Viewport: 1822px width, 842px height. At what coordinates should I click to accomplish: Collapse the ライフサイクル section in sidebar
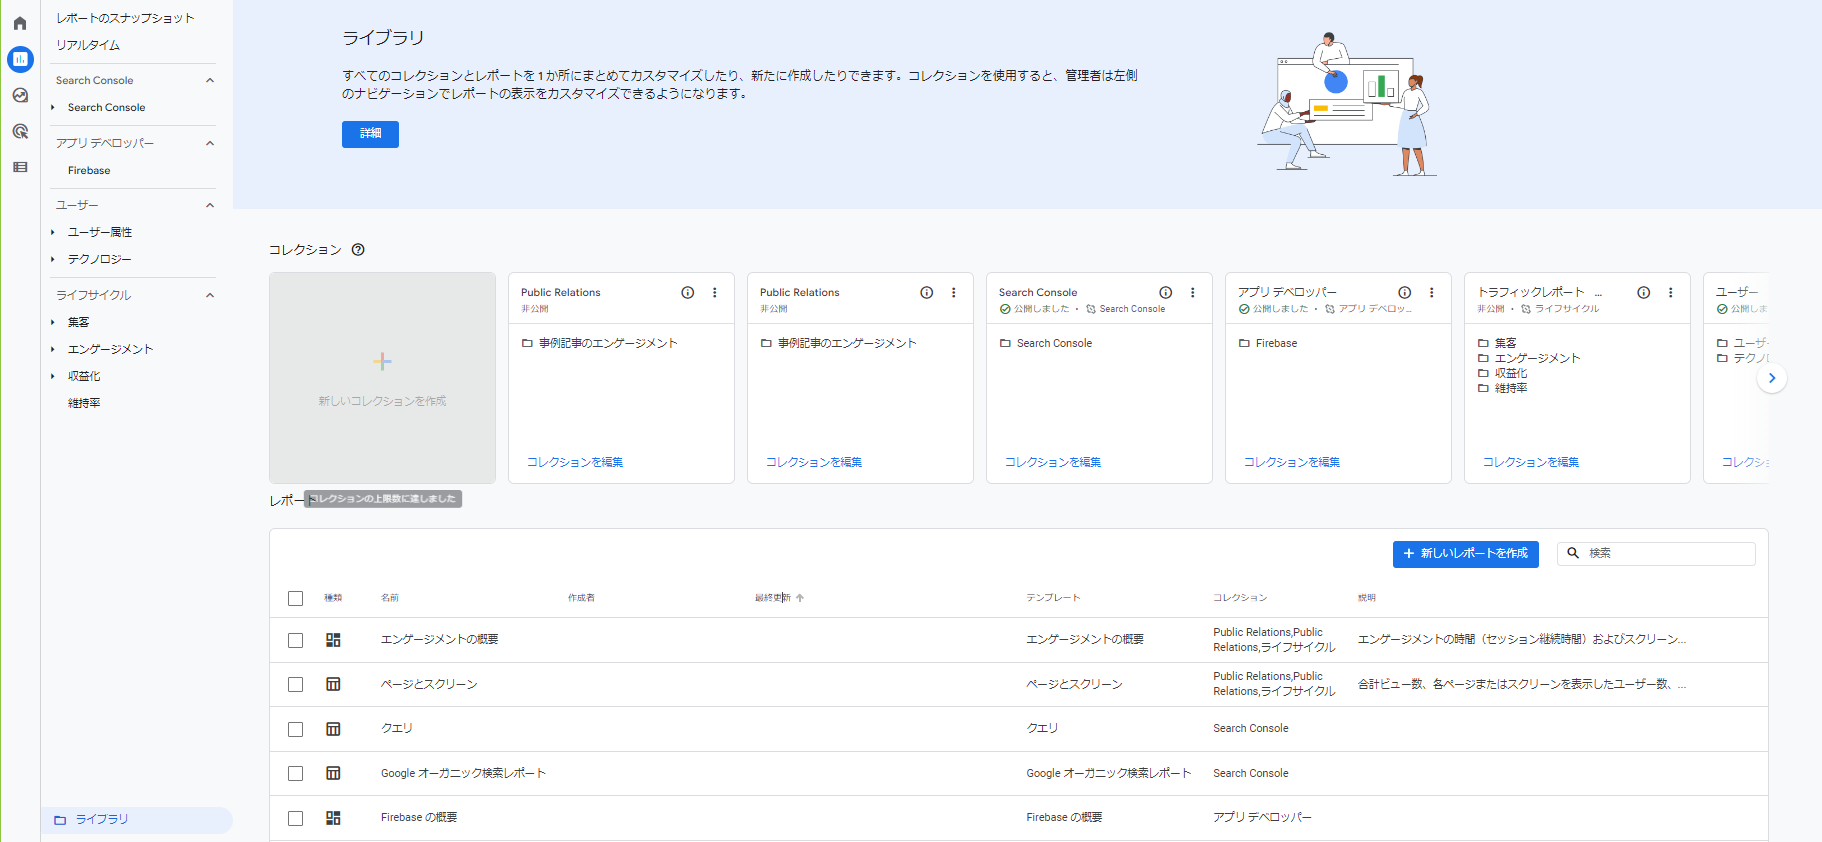[210, 295]
